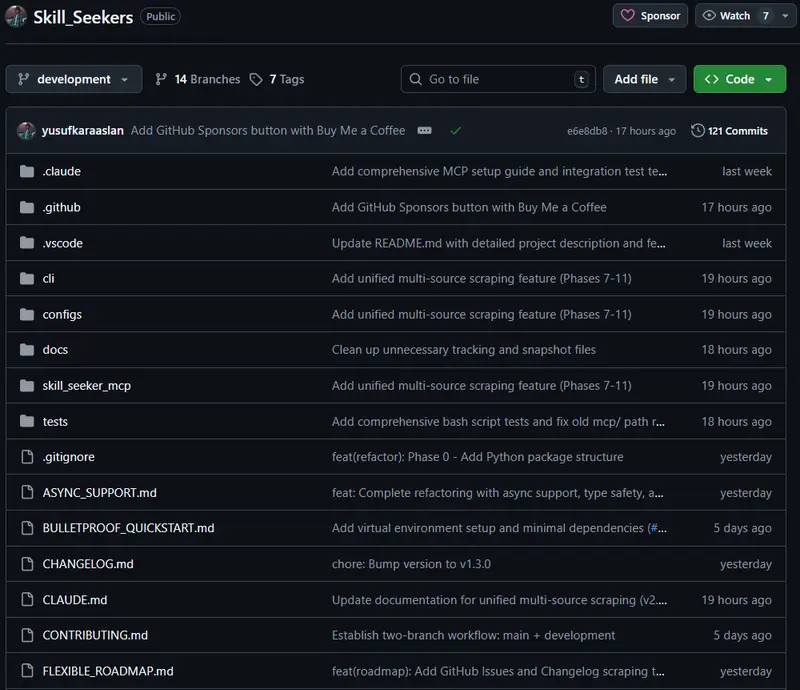Expand commit message ellipsis button

tap(424, 131)
